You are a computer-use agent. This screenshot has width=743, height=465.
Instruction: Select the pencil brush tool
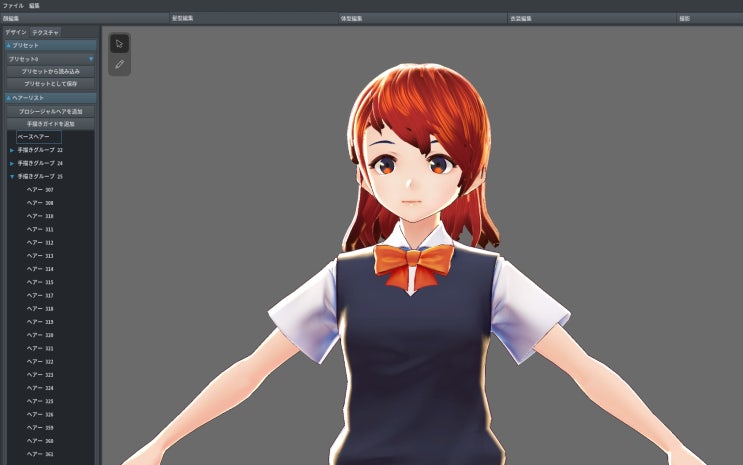119,64
